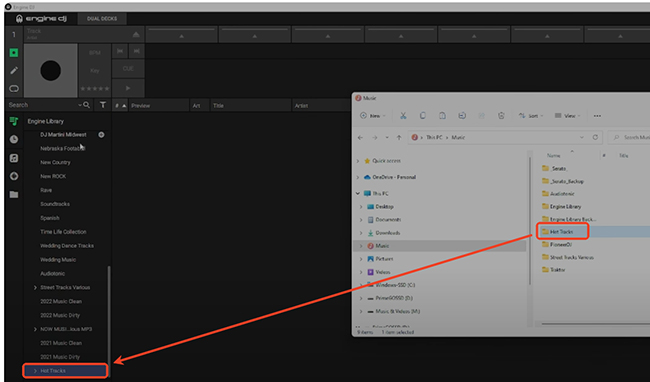Refresh the Music folder in Explorer
650x382 pixels.
[x=595, y=137]
